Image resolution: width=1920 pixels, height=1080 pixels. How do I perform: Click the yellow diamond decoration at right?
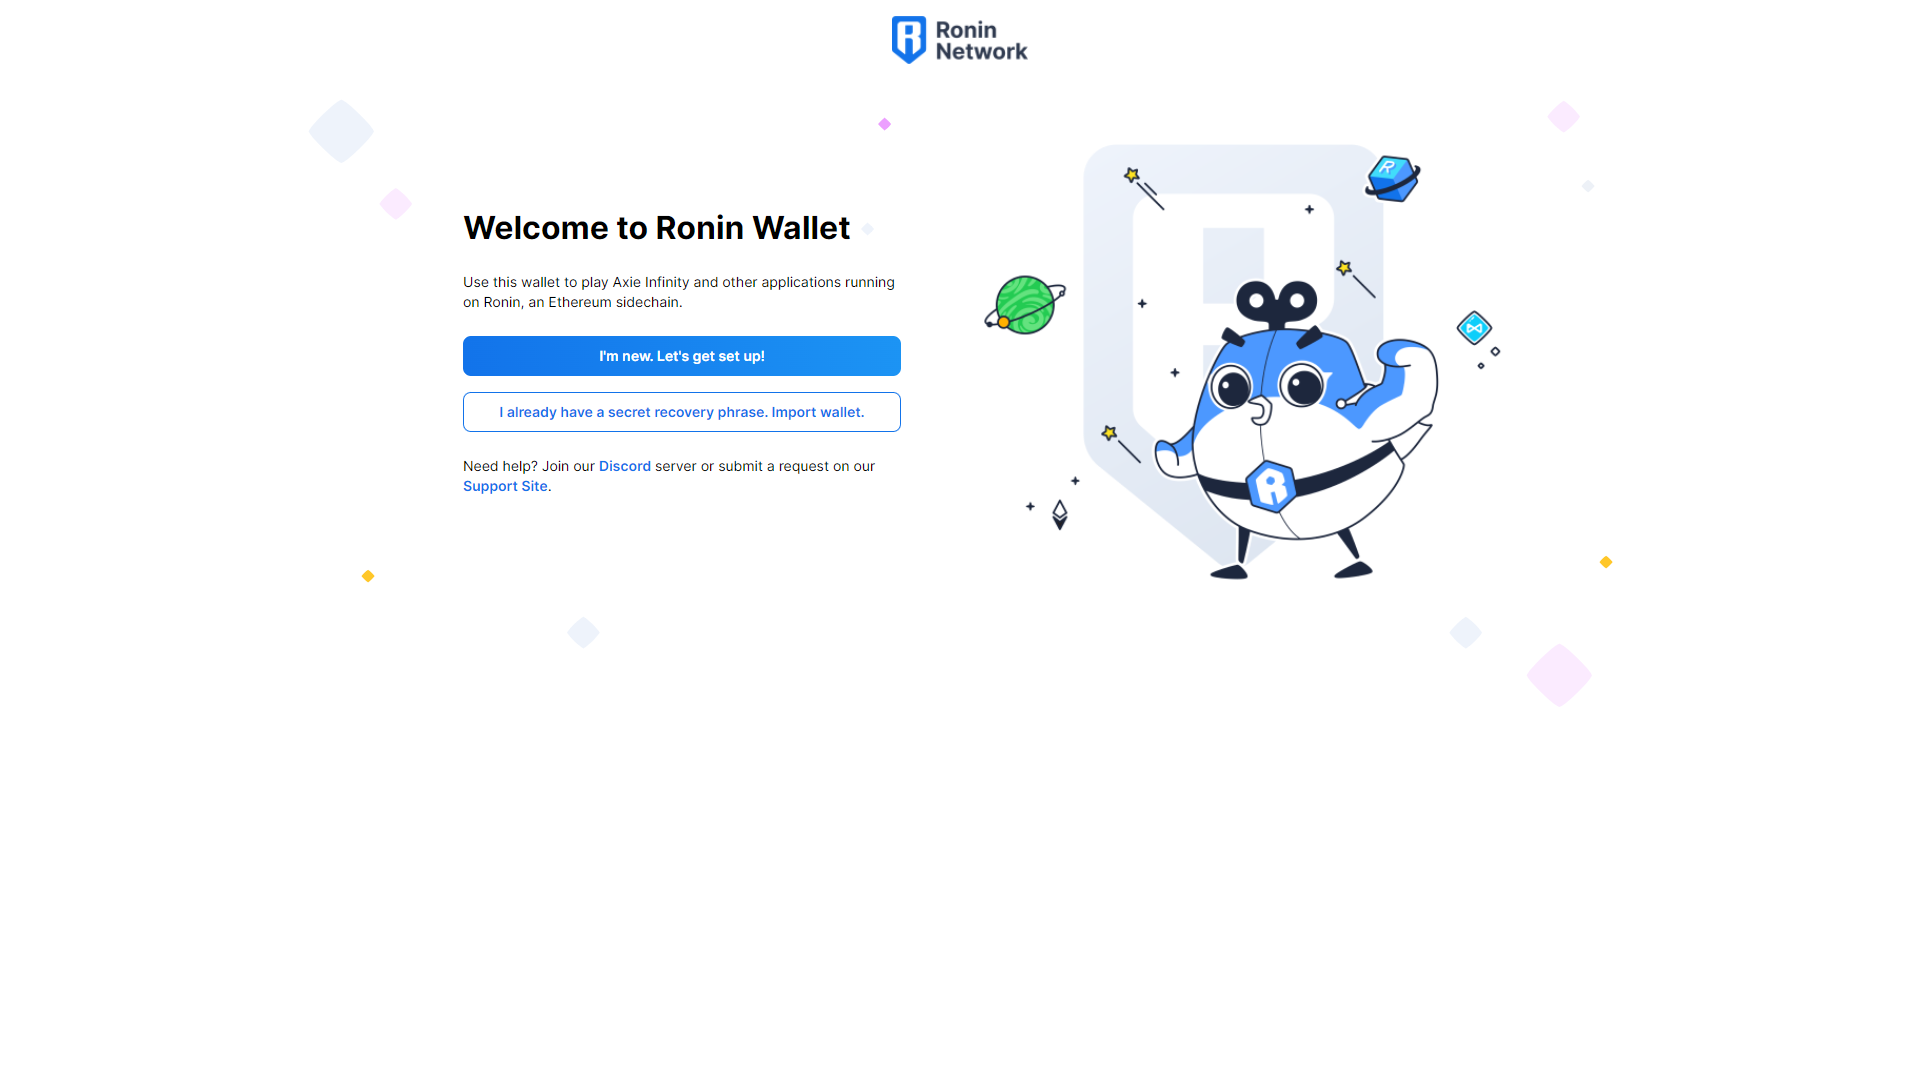[1606, 562]
